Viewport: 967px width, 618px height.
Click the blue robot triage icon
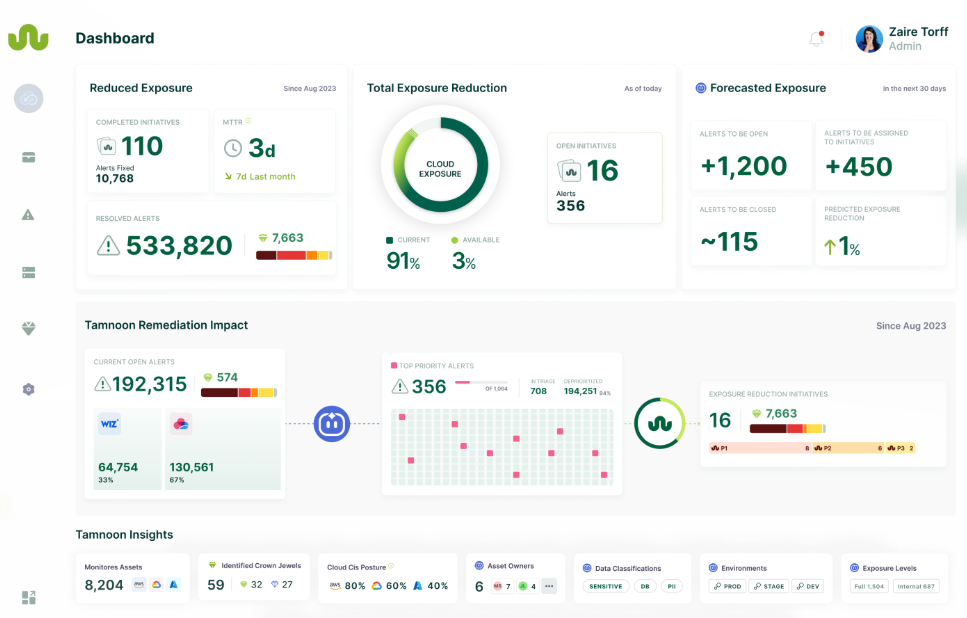(332, 424)
